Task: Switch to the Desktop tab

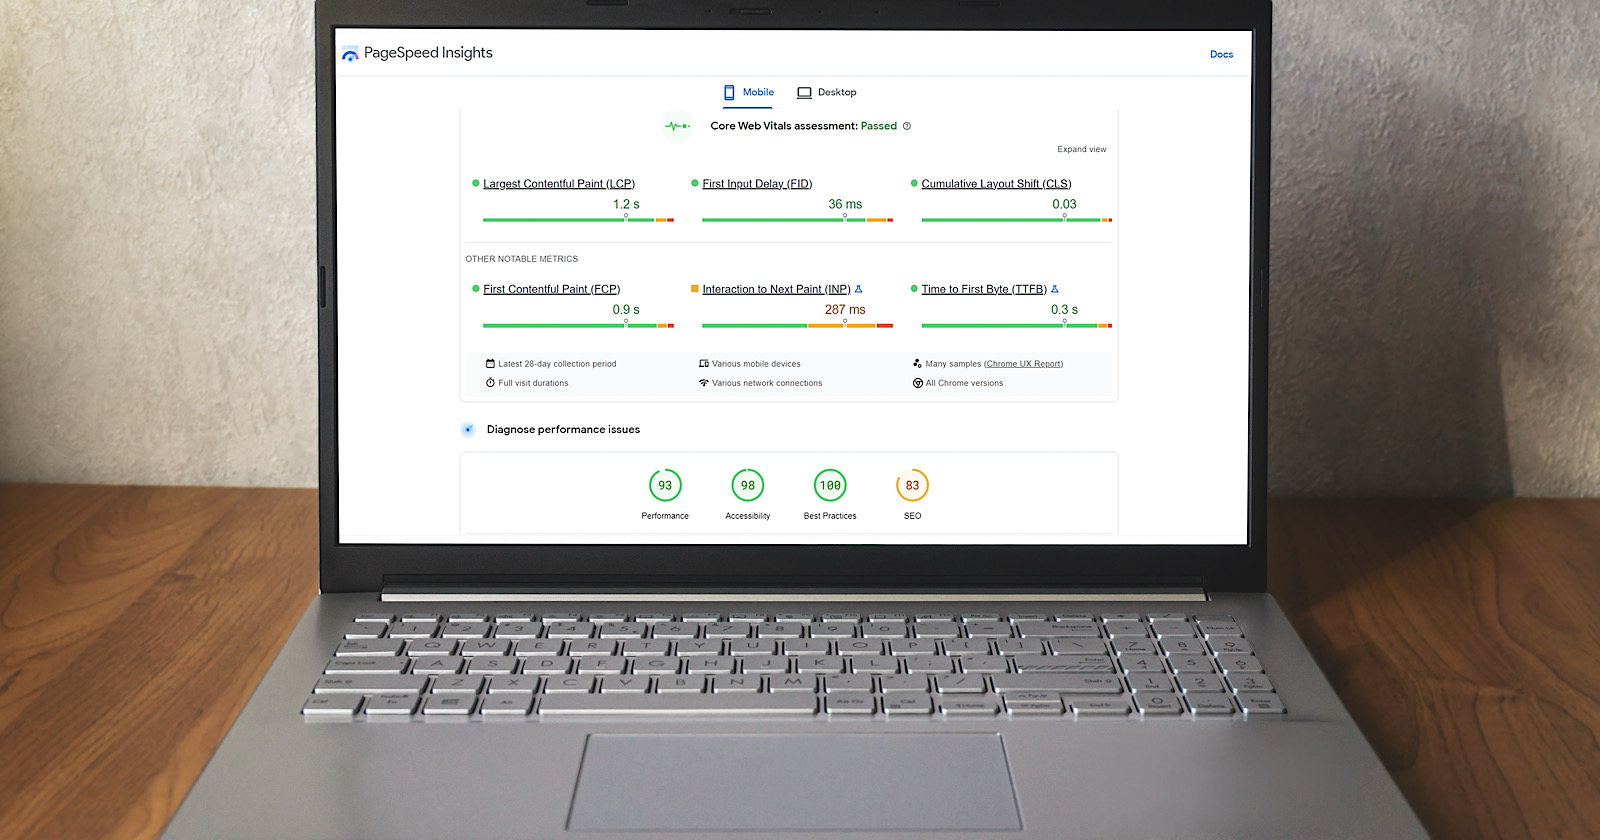Action: [826, 92]
